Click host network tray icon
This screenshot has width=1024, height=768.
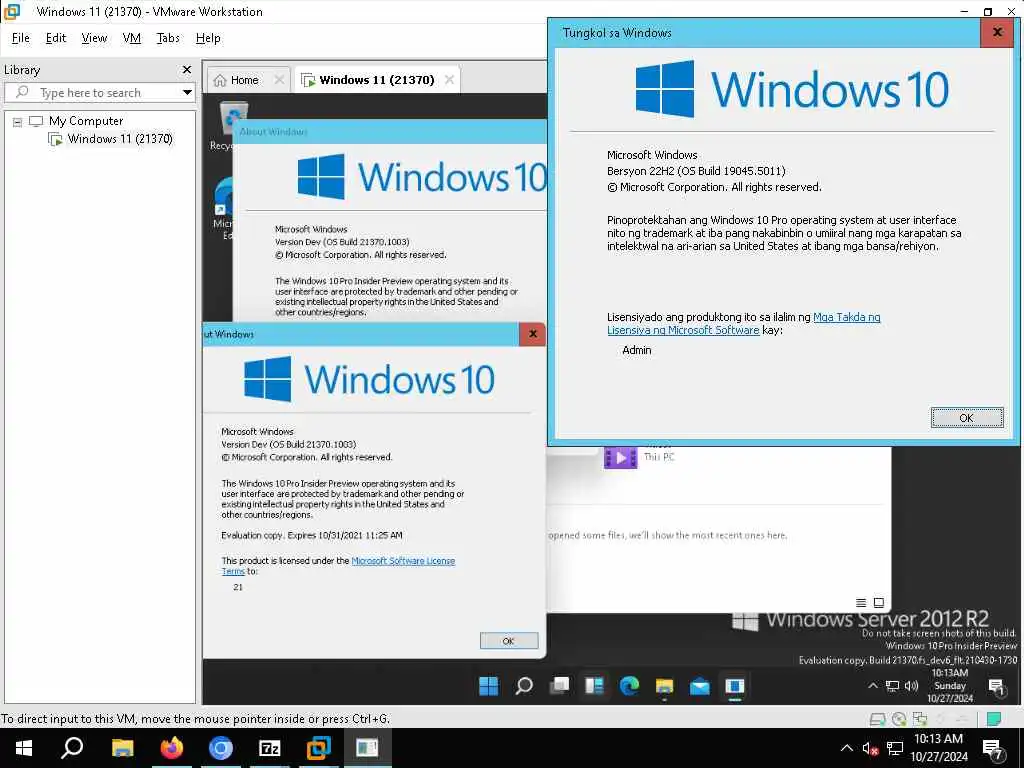(895, 748)
